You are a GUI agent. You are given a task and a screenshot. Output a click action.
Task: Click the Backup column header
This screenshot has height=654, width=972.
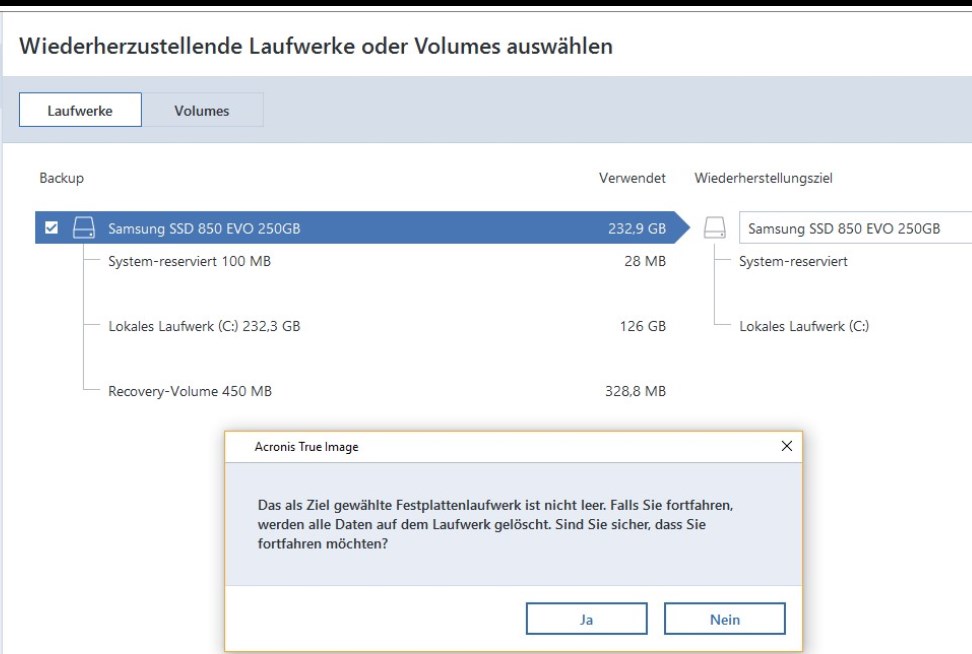coord(62,178)
